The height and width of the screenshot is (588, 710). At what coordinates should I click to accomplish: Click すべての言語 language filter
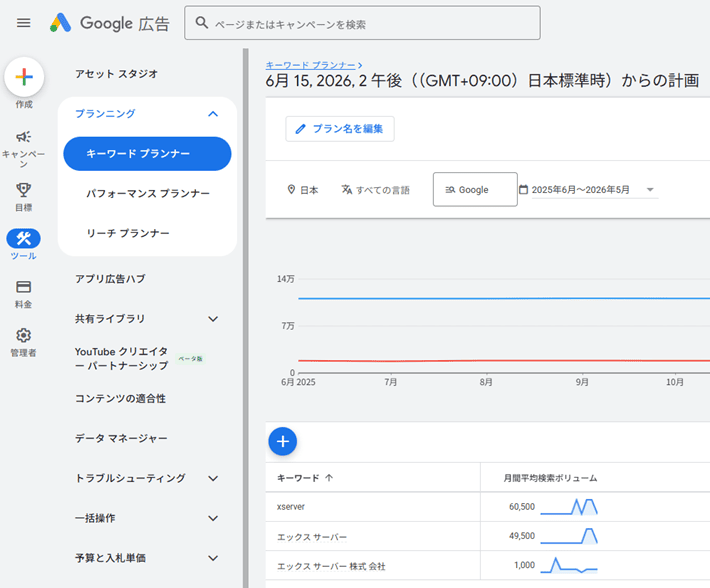tap(375, 190)
